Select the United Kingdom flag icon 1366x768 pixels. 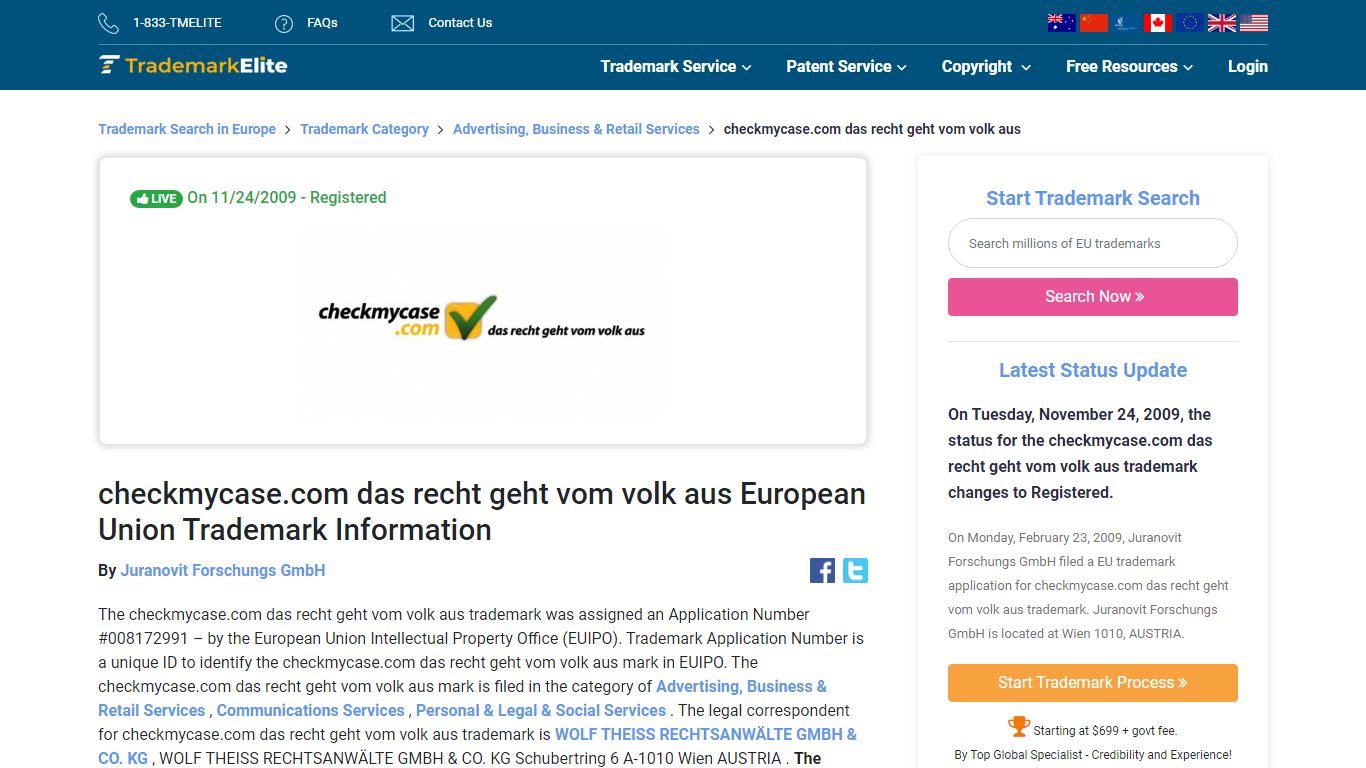pyautogui.click(x=1221, y=22)
